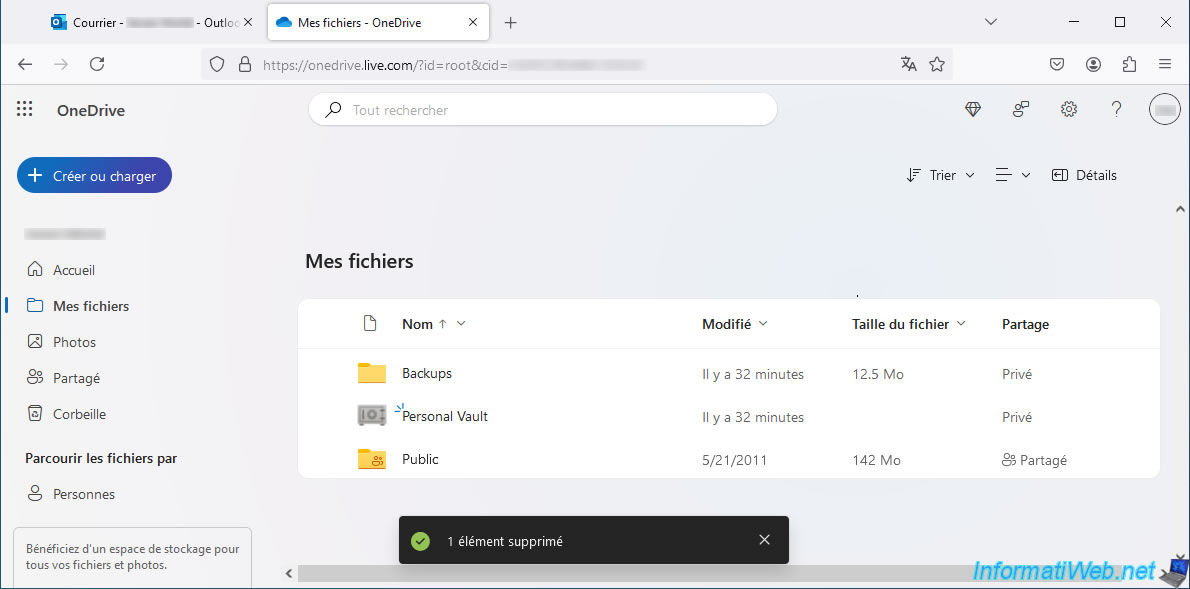Open OneDrive settings gear
The height and width of the screenshot is (589, 1190).
click(1069, 109)
